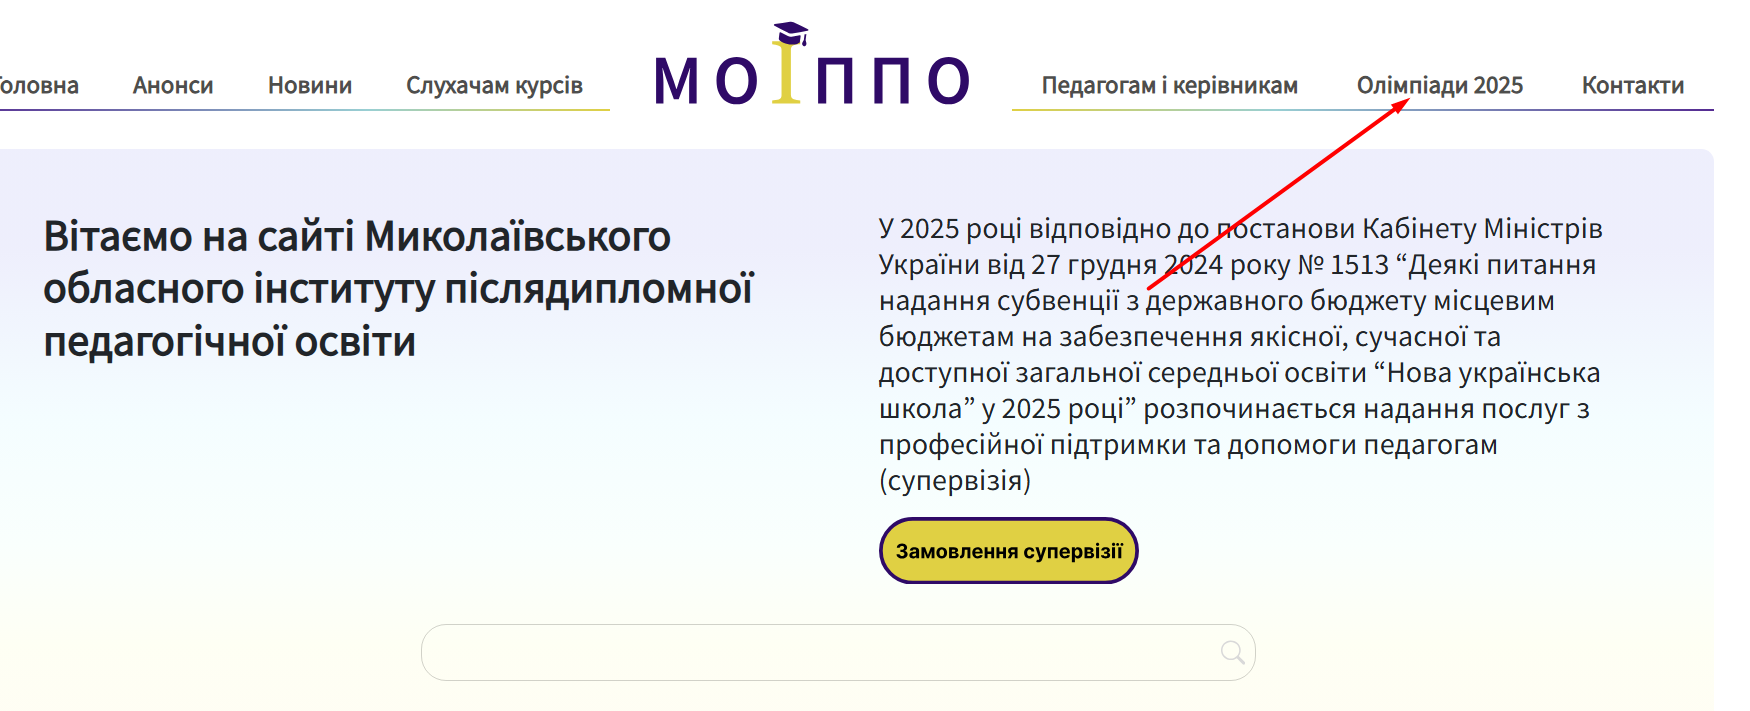Viewport: 1750px width, 711px height.
Task: Focus the site search input field
Action: click(x=820, y=653)
